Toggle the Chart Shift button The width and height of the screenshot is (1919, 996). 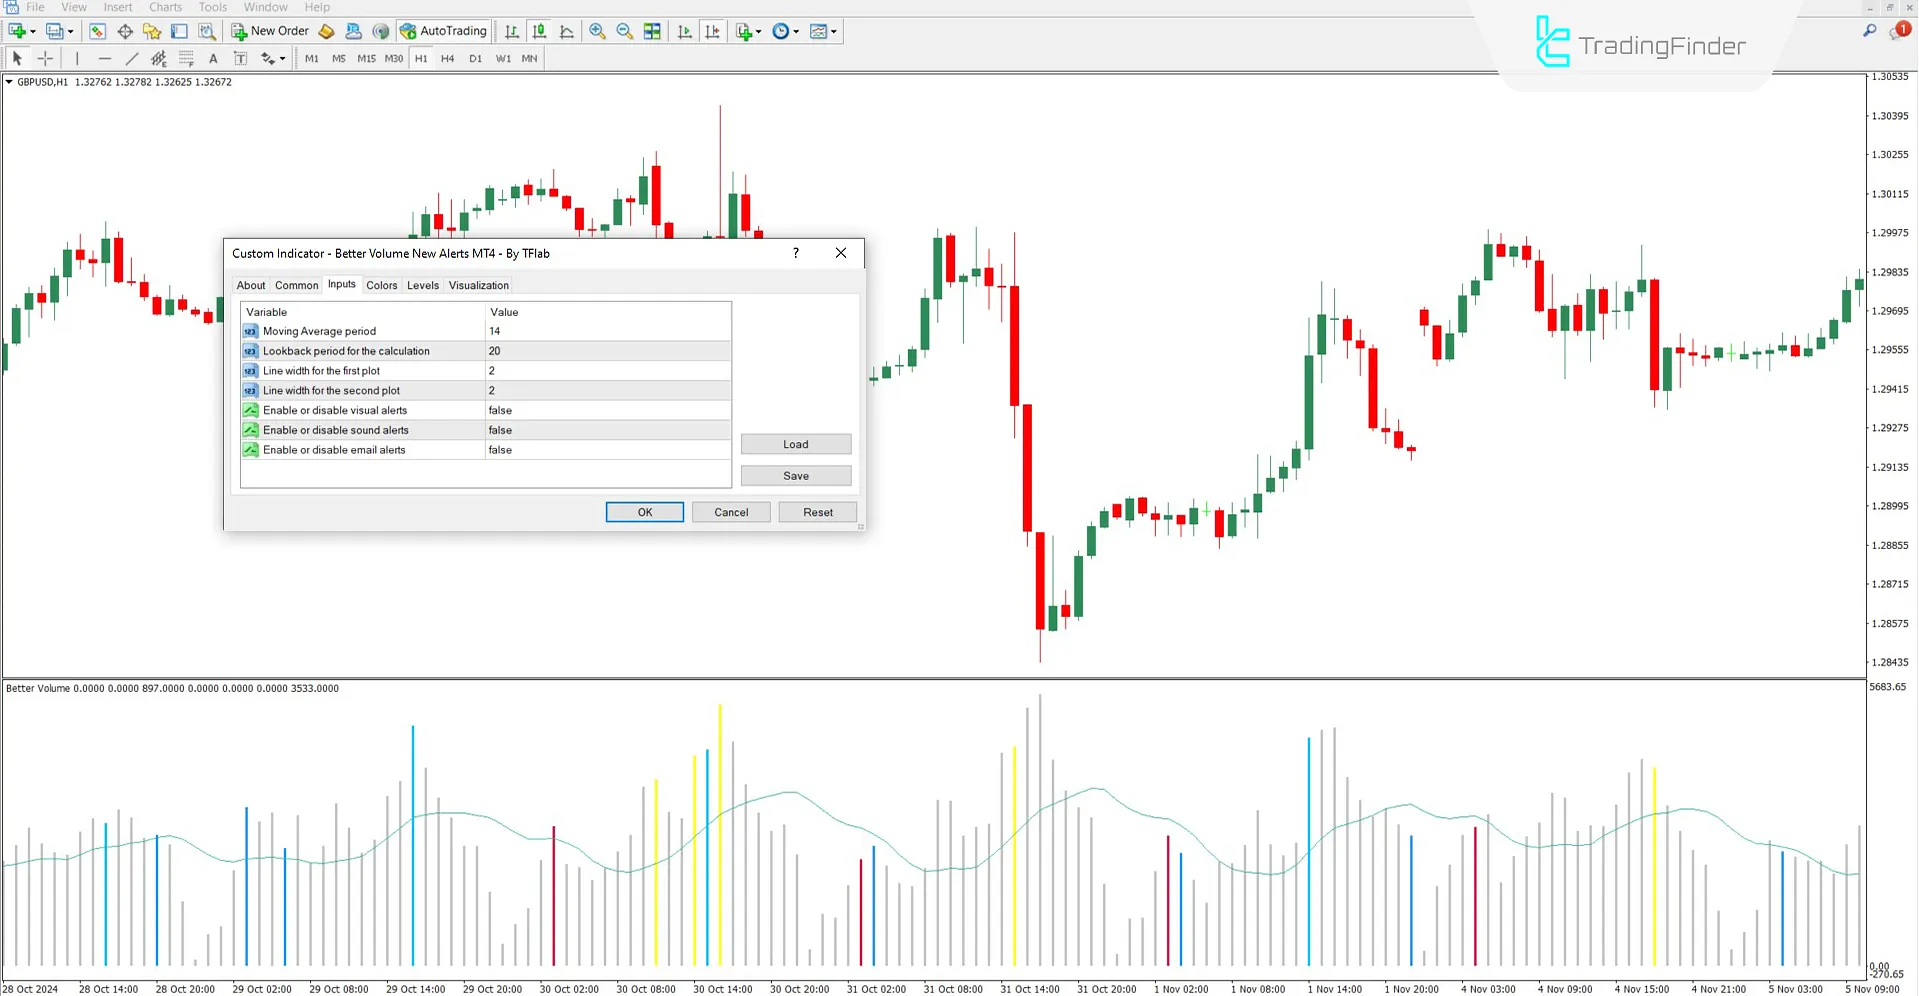[712, 31]
